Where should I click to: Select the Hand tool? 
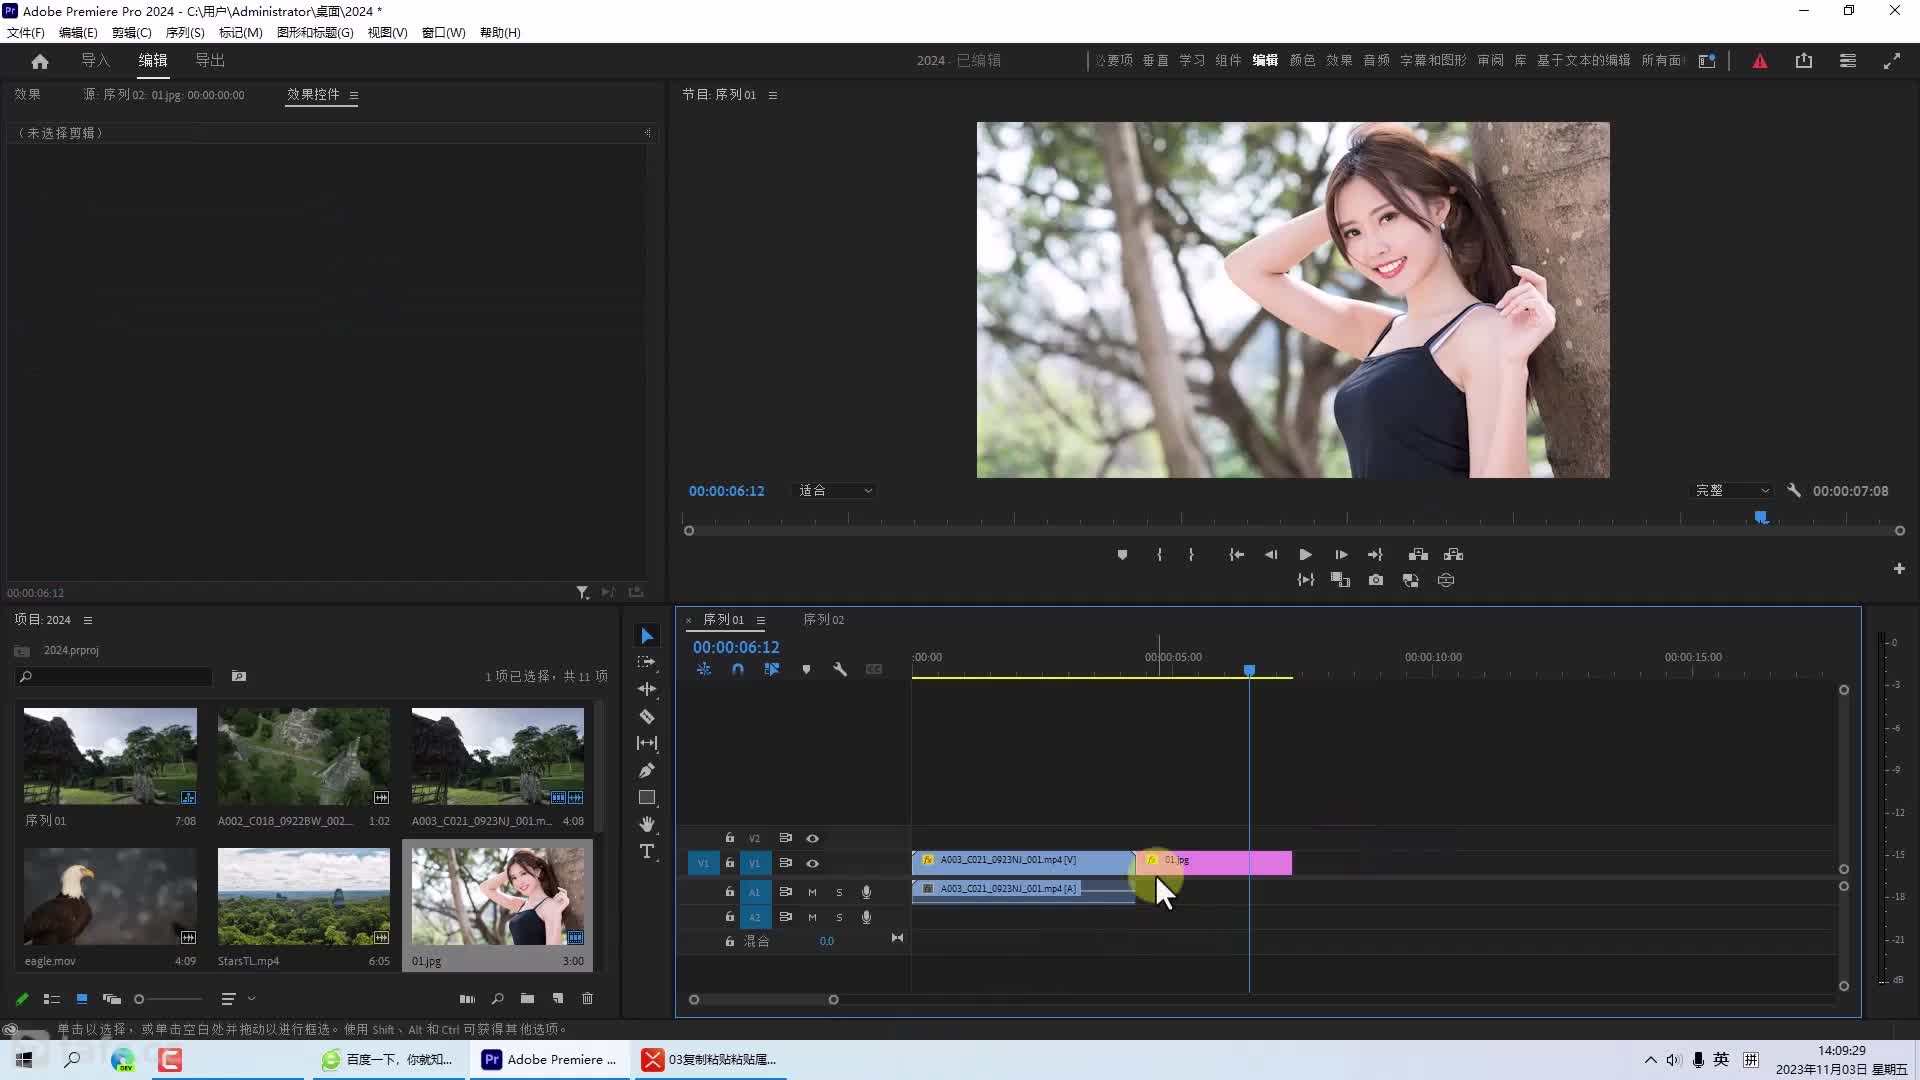[647, 824]
